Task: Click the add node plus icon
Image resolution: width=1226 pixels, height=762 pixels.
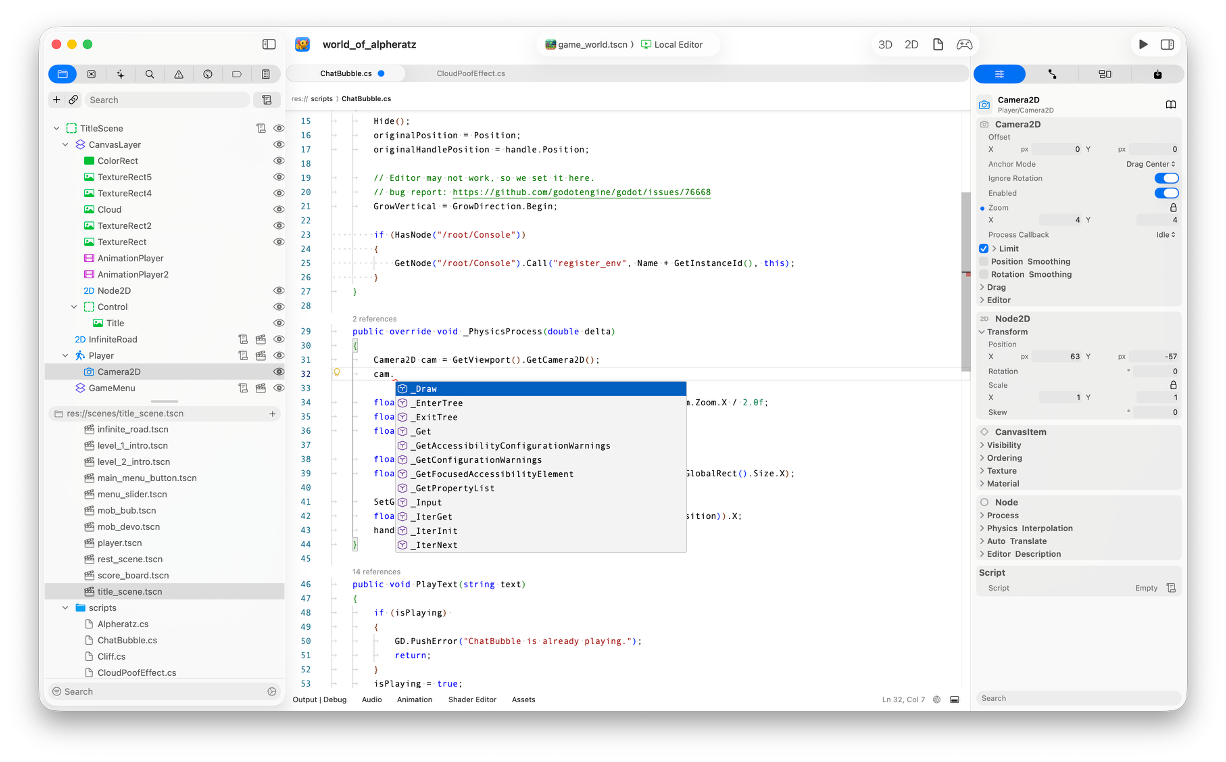Action: (57, 100)
